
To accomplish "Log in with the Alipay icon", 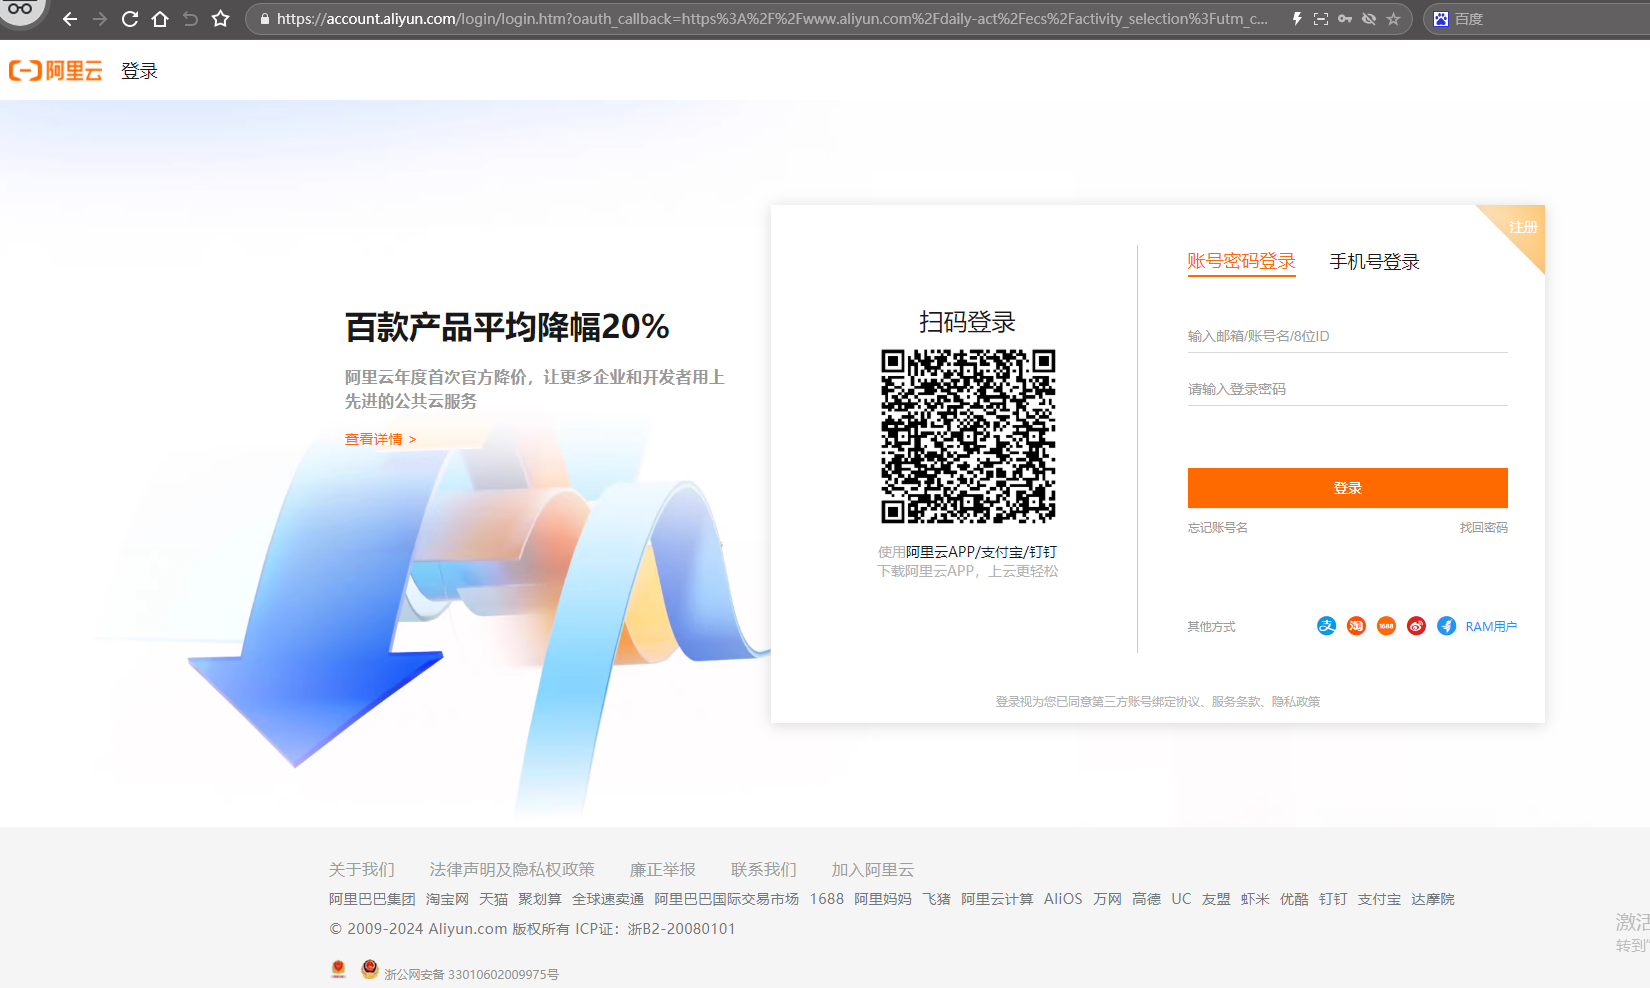I will (x=1326, y=626).
